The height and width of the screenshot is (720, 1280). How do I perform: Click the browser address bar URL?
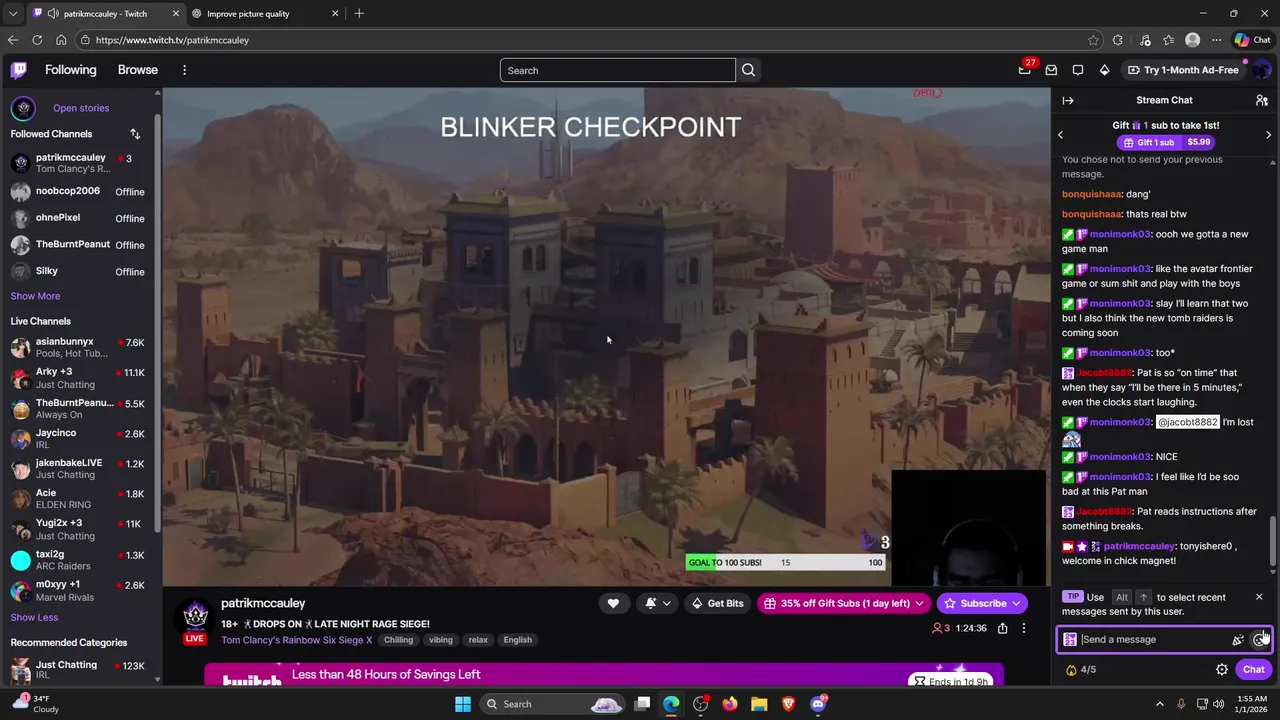172,40
